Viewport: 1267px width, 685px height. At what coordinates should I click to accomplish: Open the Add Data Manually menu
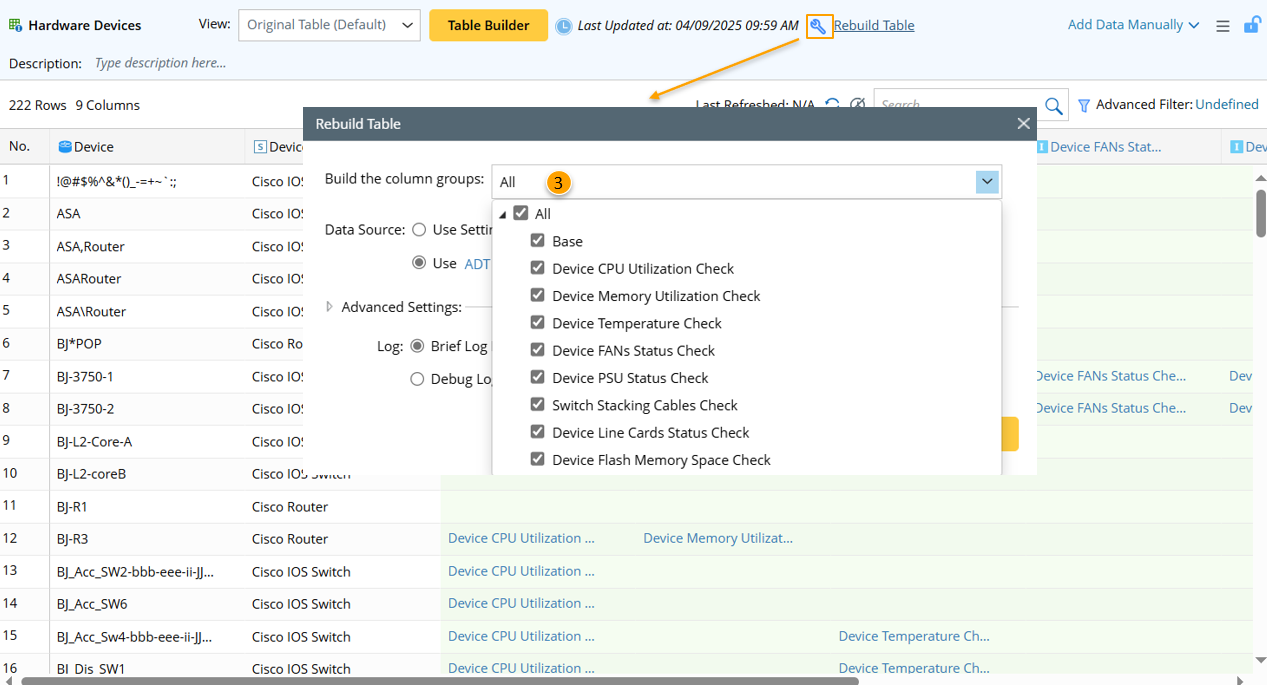[x=1133, y=25]
